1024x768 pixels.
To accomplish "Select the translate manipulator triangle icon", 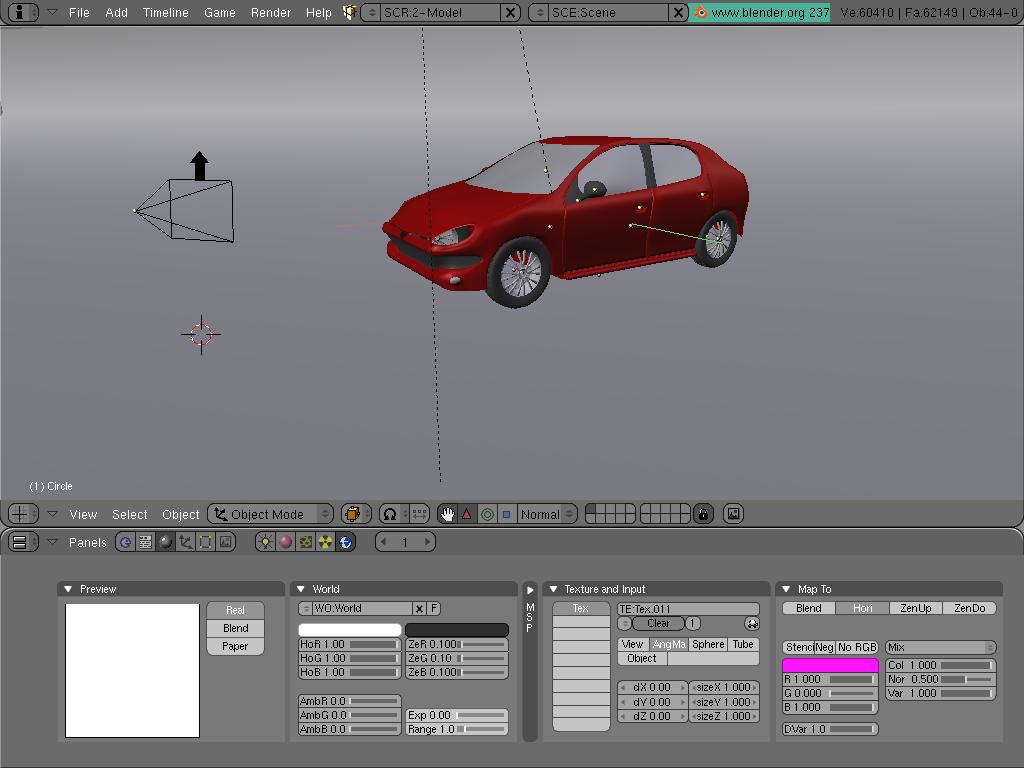I will tap(466, 514).
